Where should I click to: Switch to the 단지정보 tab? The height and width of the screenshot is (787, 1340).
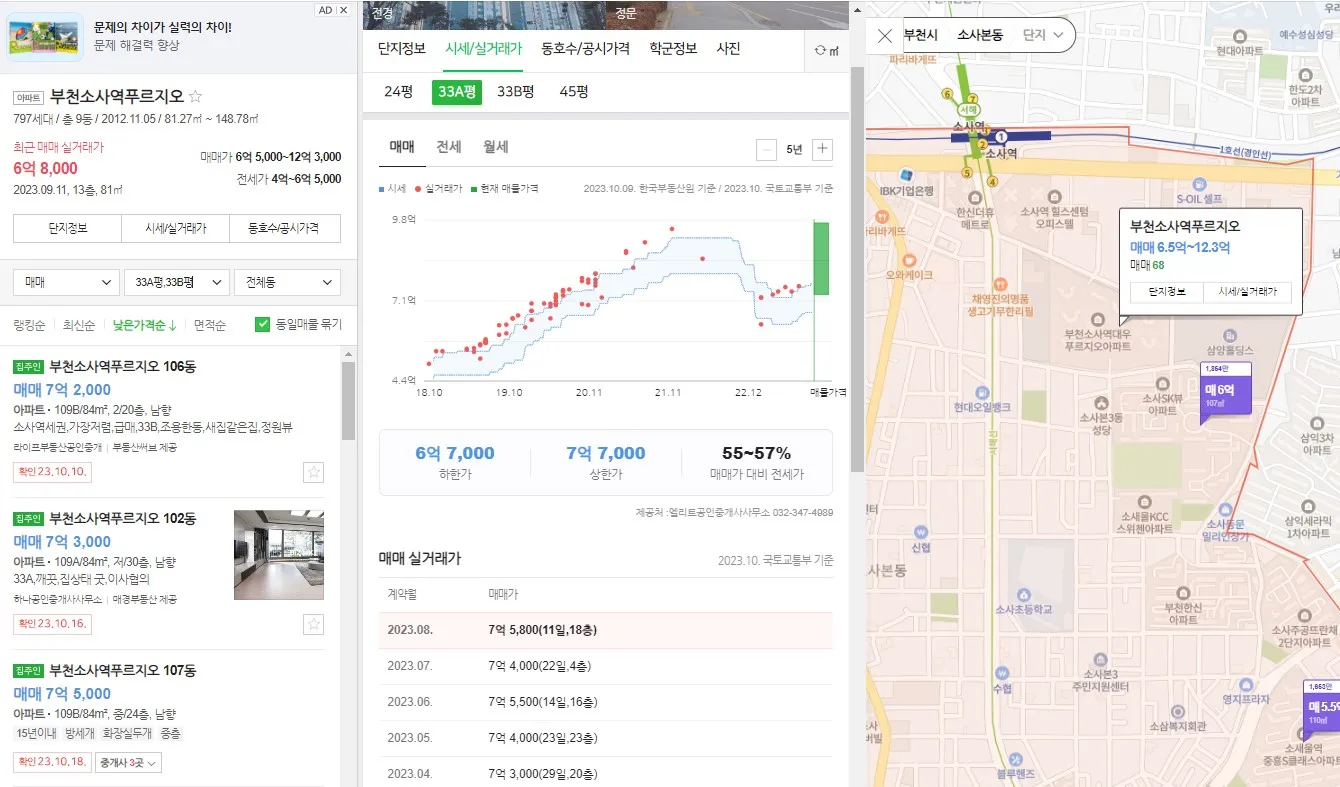tap(402, 49)
